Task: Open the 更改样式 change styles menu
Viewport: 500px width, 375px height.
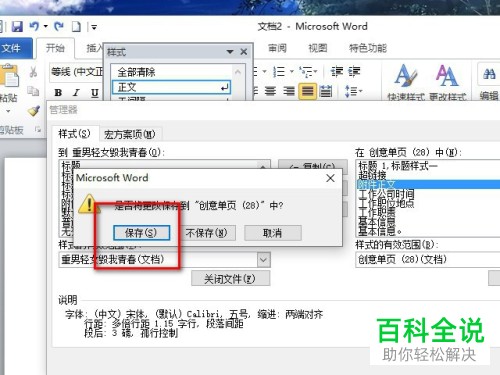Action: [447, 82]
